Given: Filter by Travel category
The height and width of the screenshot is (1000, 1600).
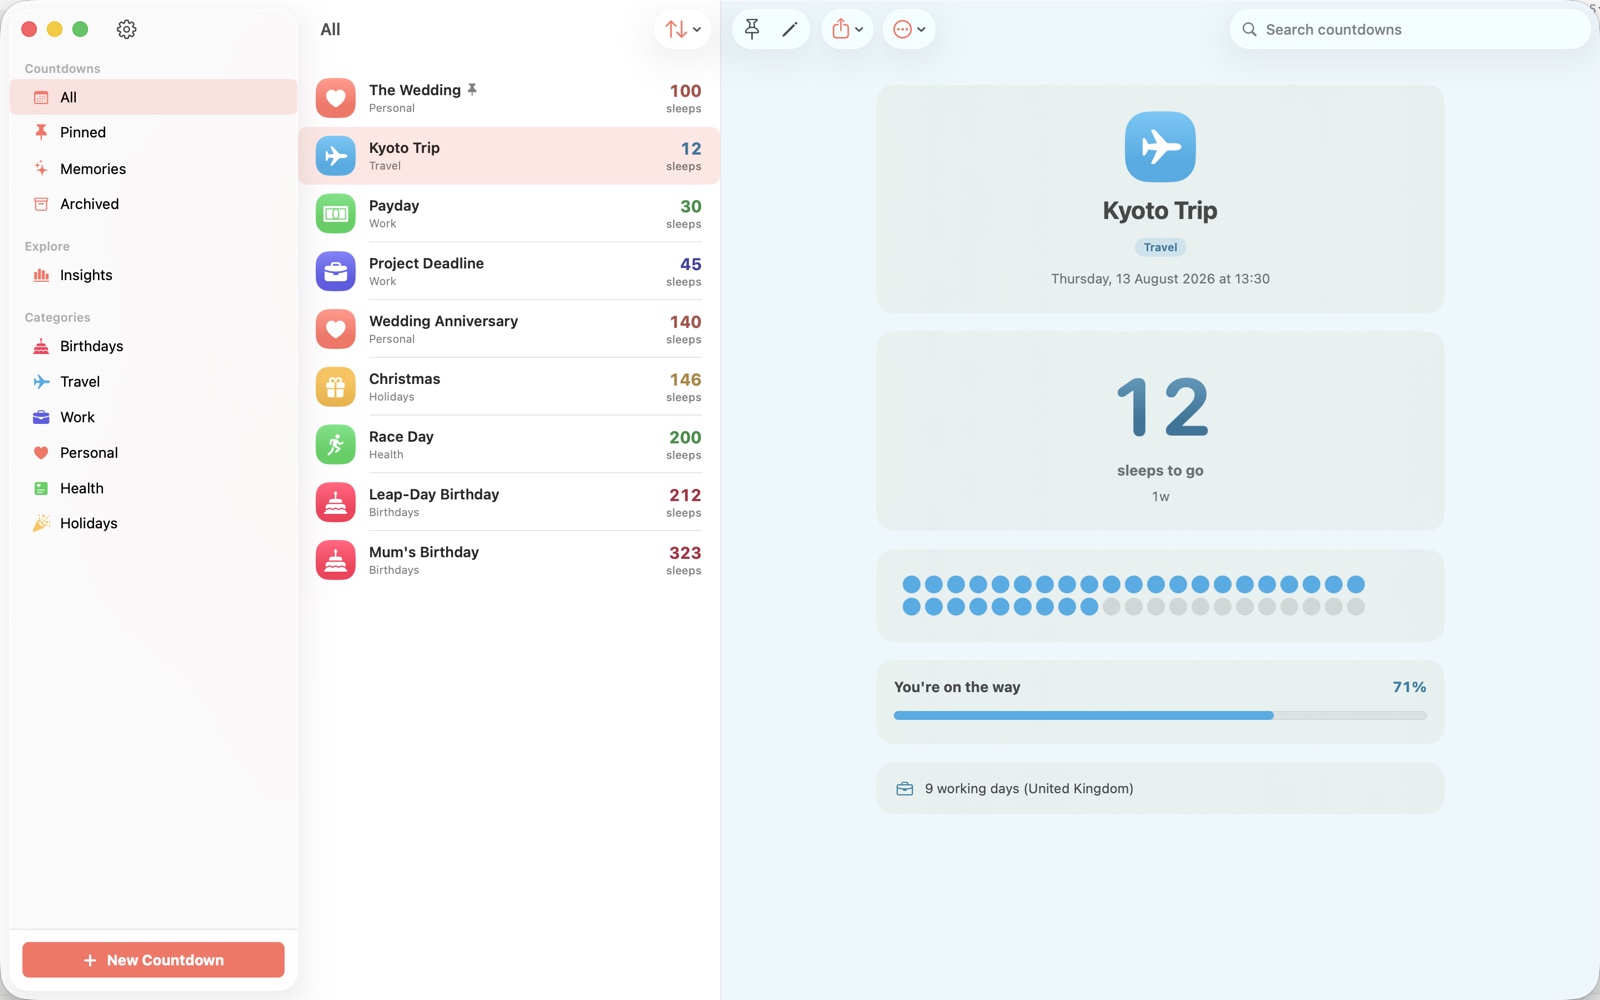Looking at the screenshot, I should (154, 382).
